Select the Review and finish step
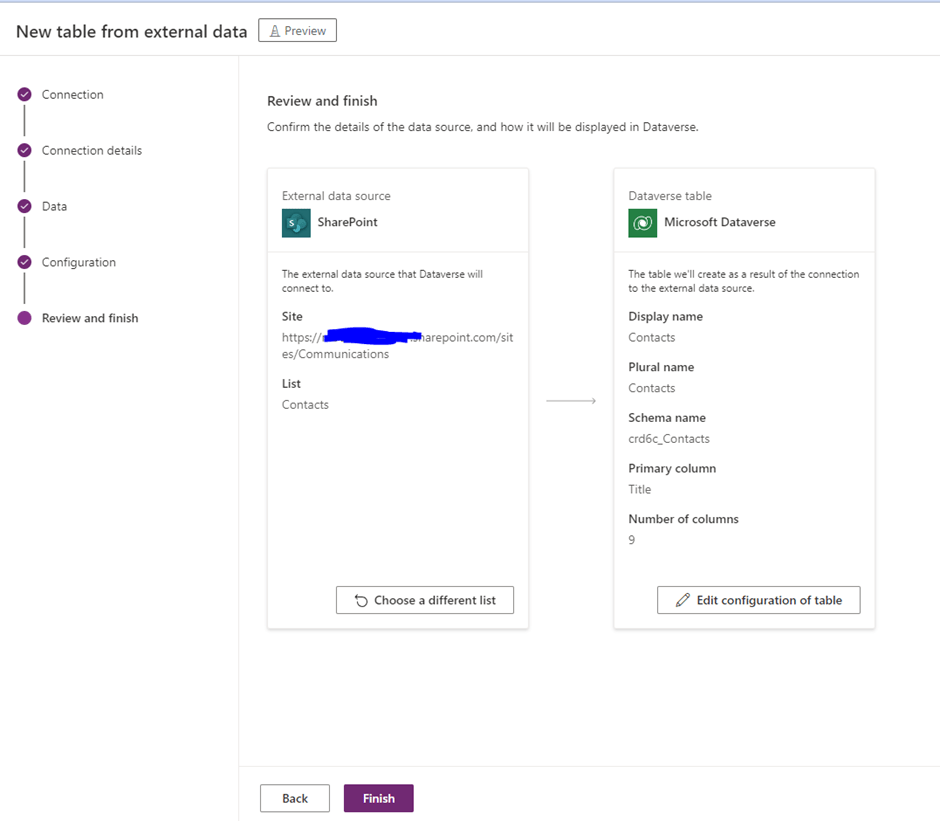 click(90, 319)
